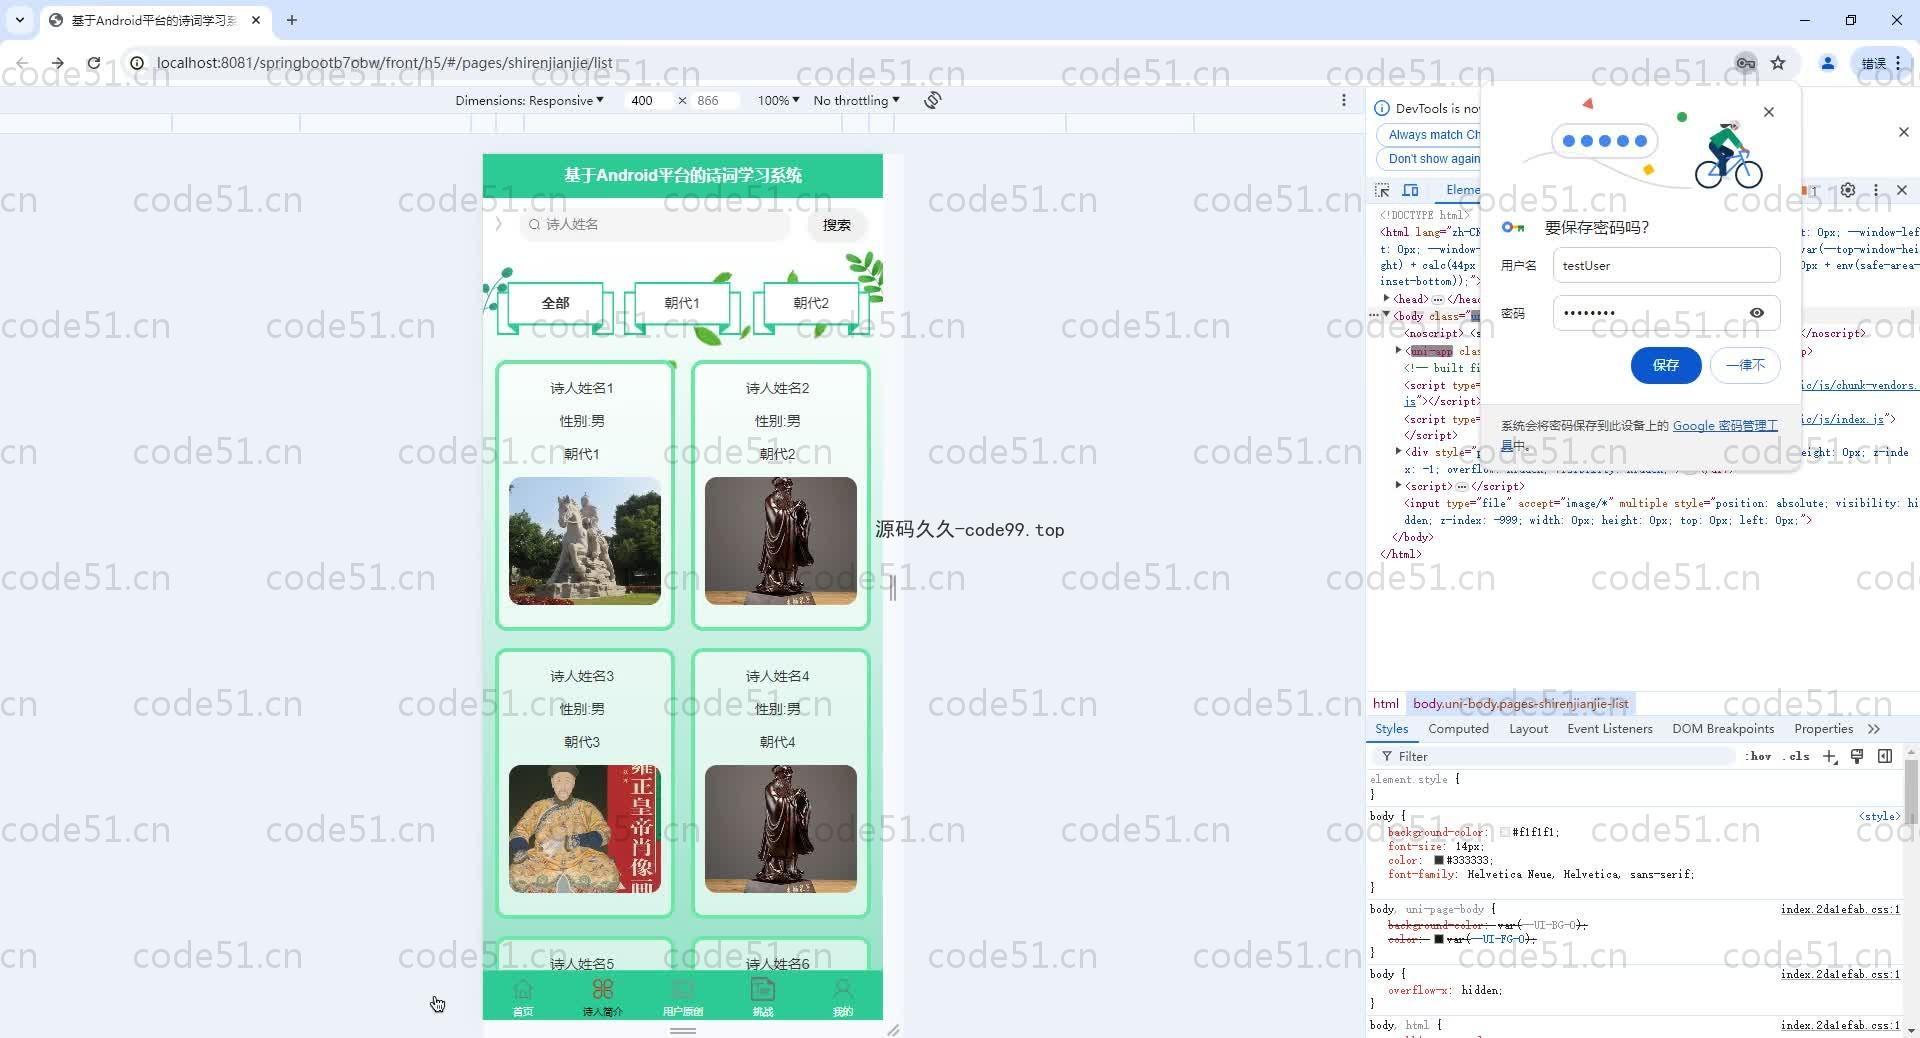Dismiss the DevTools language infobar
The width and height of the screenshot is (1920, 1038).
(x=1903, y=132)
